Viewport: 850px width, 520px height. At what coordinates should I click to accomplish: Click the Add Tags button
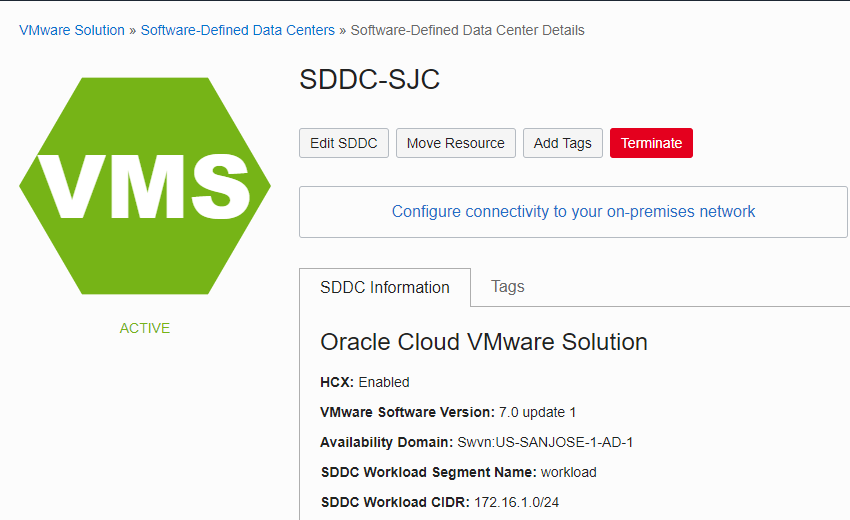click(x=563, y=143)
